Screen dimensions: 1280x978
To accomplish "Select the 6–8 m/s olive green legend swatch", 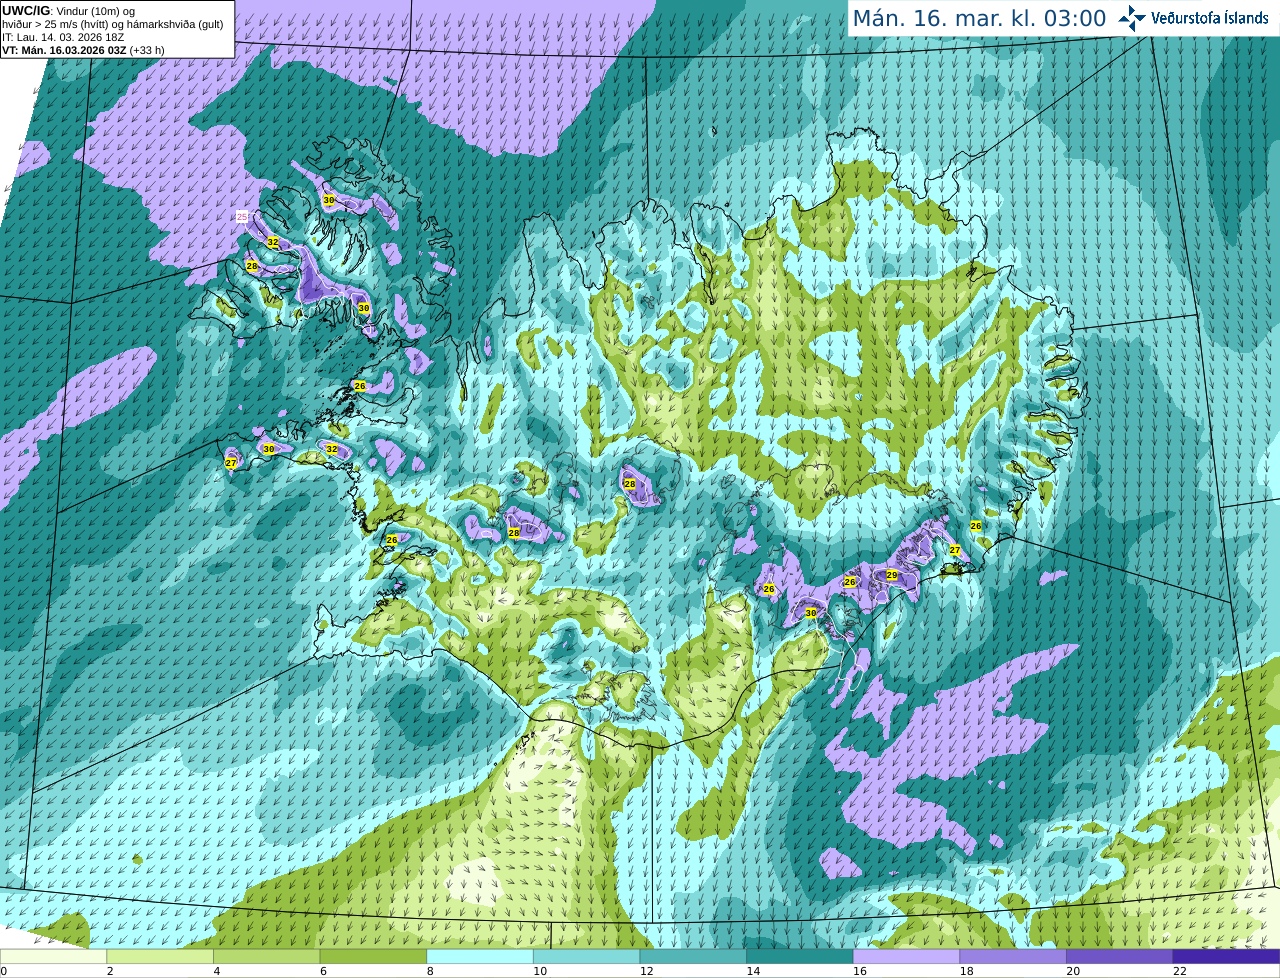I will (x=373, y=956).
